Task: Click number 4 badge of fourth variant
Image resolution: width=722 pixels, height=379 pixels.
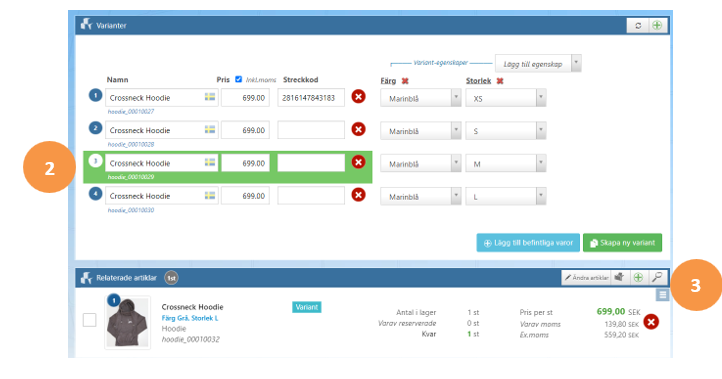Action: click(95, 194)
